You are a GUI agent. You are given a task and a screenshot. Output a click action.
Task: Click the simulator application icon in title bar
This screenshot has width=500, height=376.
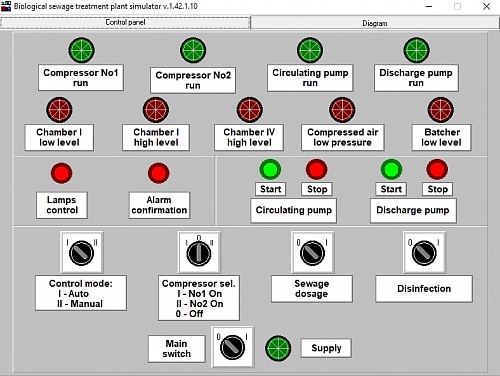(6, 6)
